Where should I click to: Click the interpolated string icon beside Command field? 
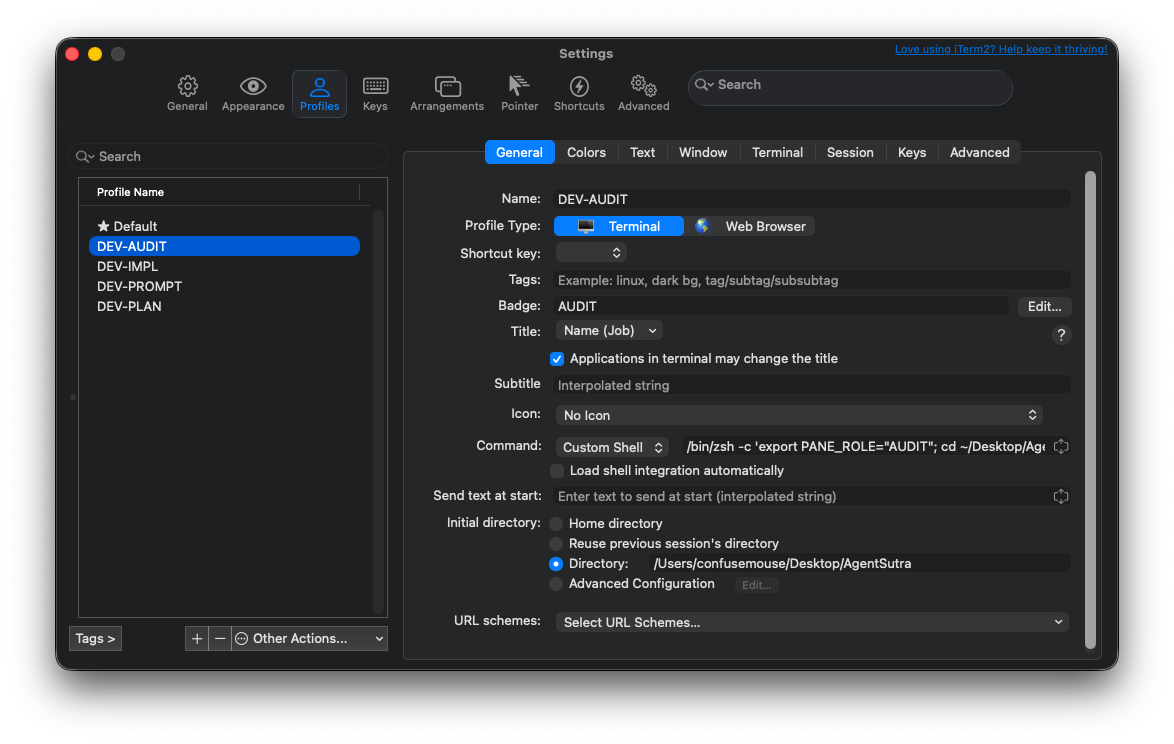1061,446
